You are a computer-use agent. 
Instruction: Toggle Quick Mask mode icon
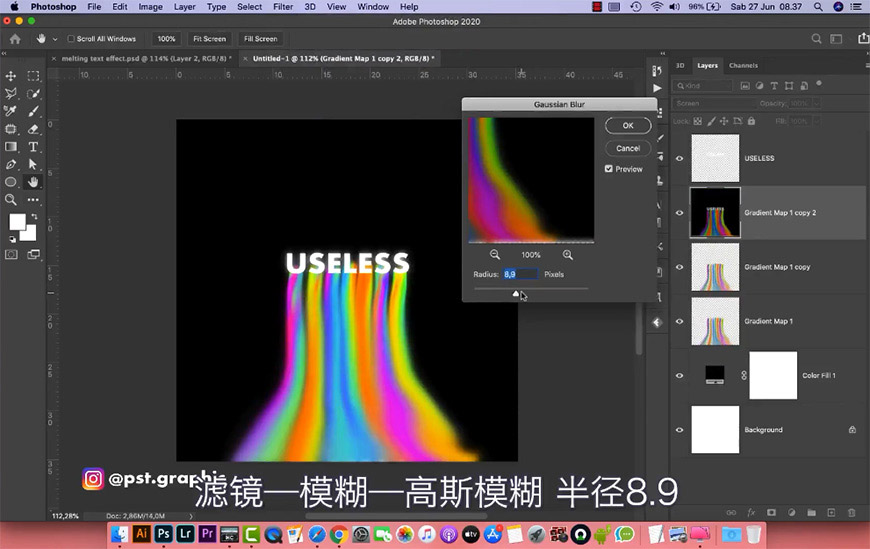pos(11,255)
